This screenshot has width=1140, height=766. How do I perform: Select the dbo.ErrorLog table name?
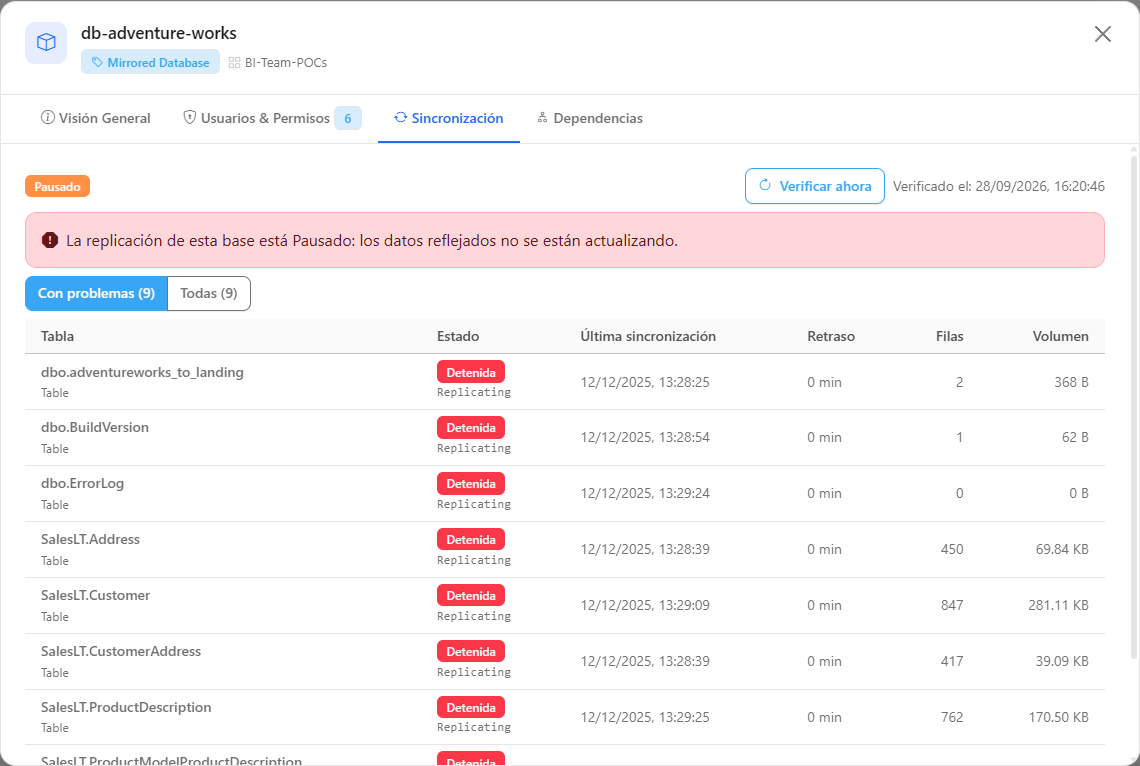click(x=82, y=483)
